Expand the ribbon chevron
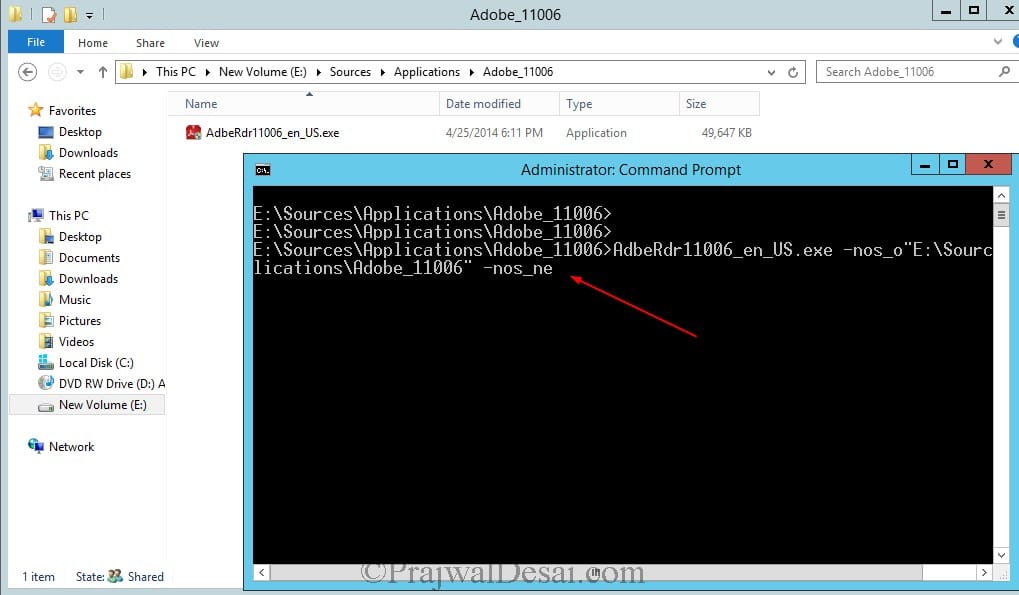1019x595 pixels. coord(998,42)
